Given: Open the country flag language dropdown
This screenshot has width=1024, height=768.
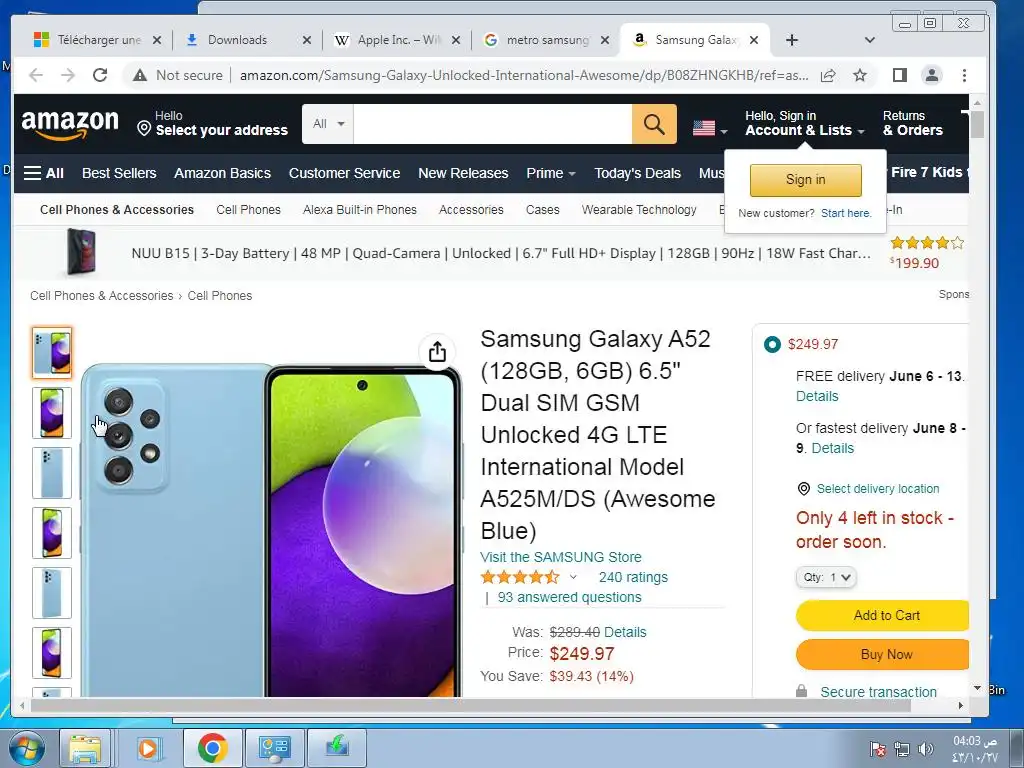Looking at the screenshot, I should point(710,128).
